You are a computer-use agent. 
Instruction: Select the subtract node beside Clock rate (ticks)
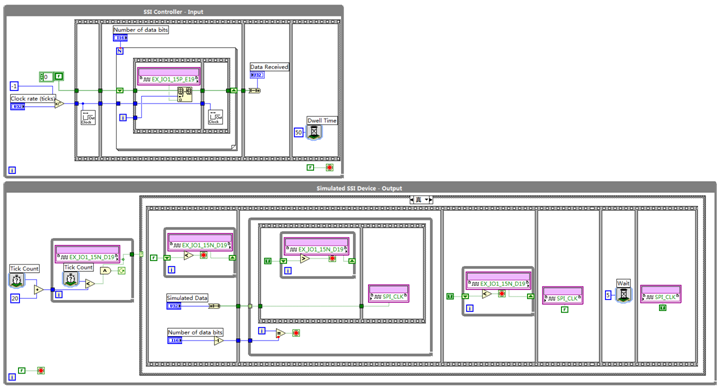(x=59, y=104)
